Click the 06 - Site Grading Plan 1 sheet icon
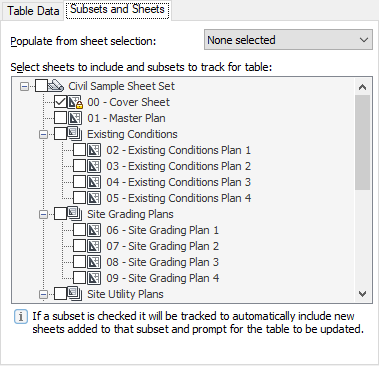The height and width of the screenshot is (366, 379). [x=94, y=230]
